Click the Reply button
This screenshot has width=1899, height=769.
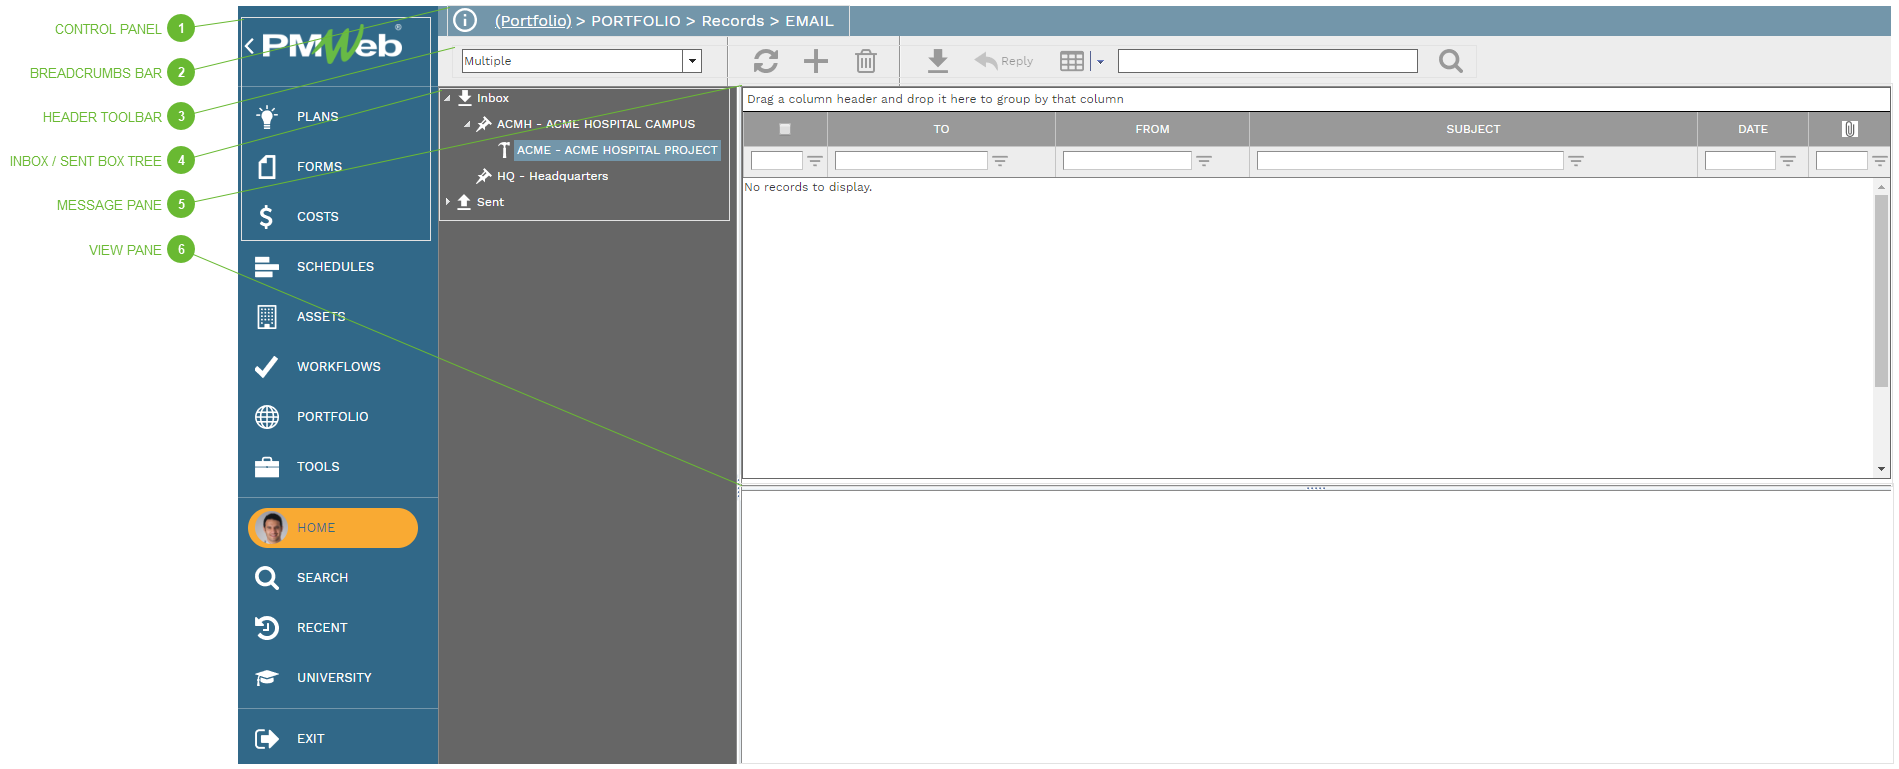(1004, 61)
